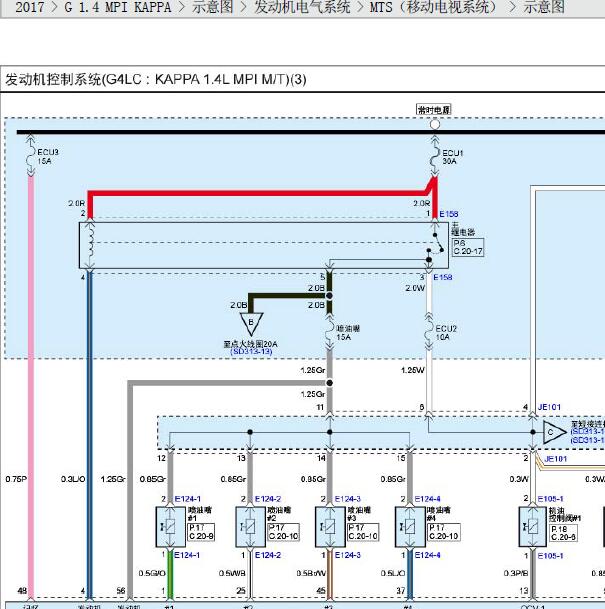Select injector #1 solenoid symbol

pyautogui.click(x=170, y=527)
